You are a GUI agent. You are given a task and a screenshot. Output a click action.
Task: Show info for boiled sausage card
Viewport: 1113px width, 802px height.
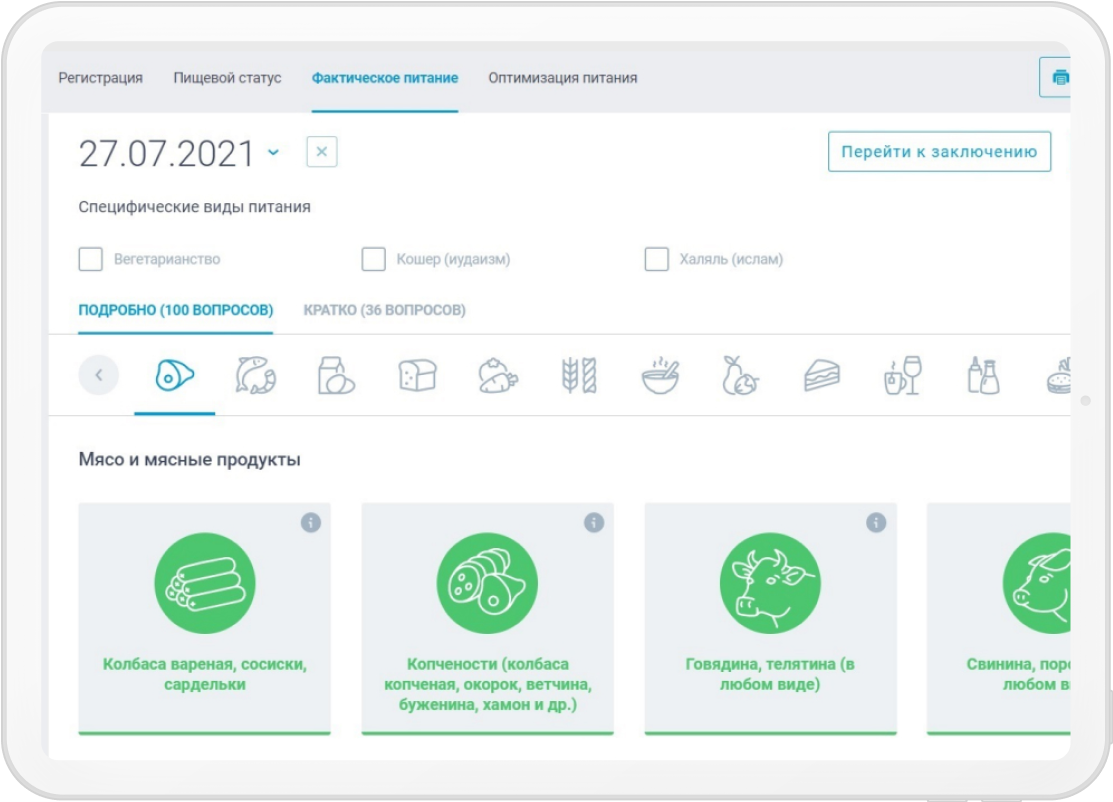point(311,523)
